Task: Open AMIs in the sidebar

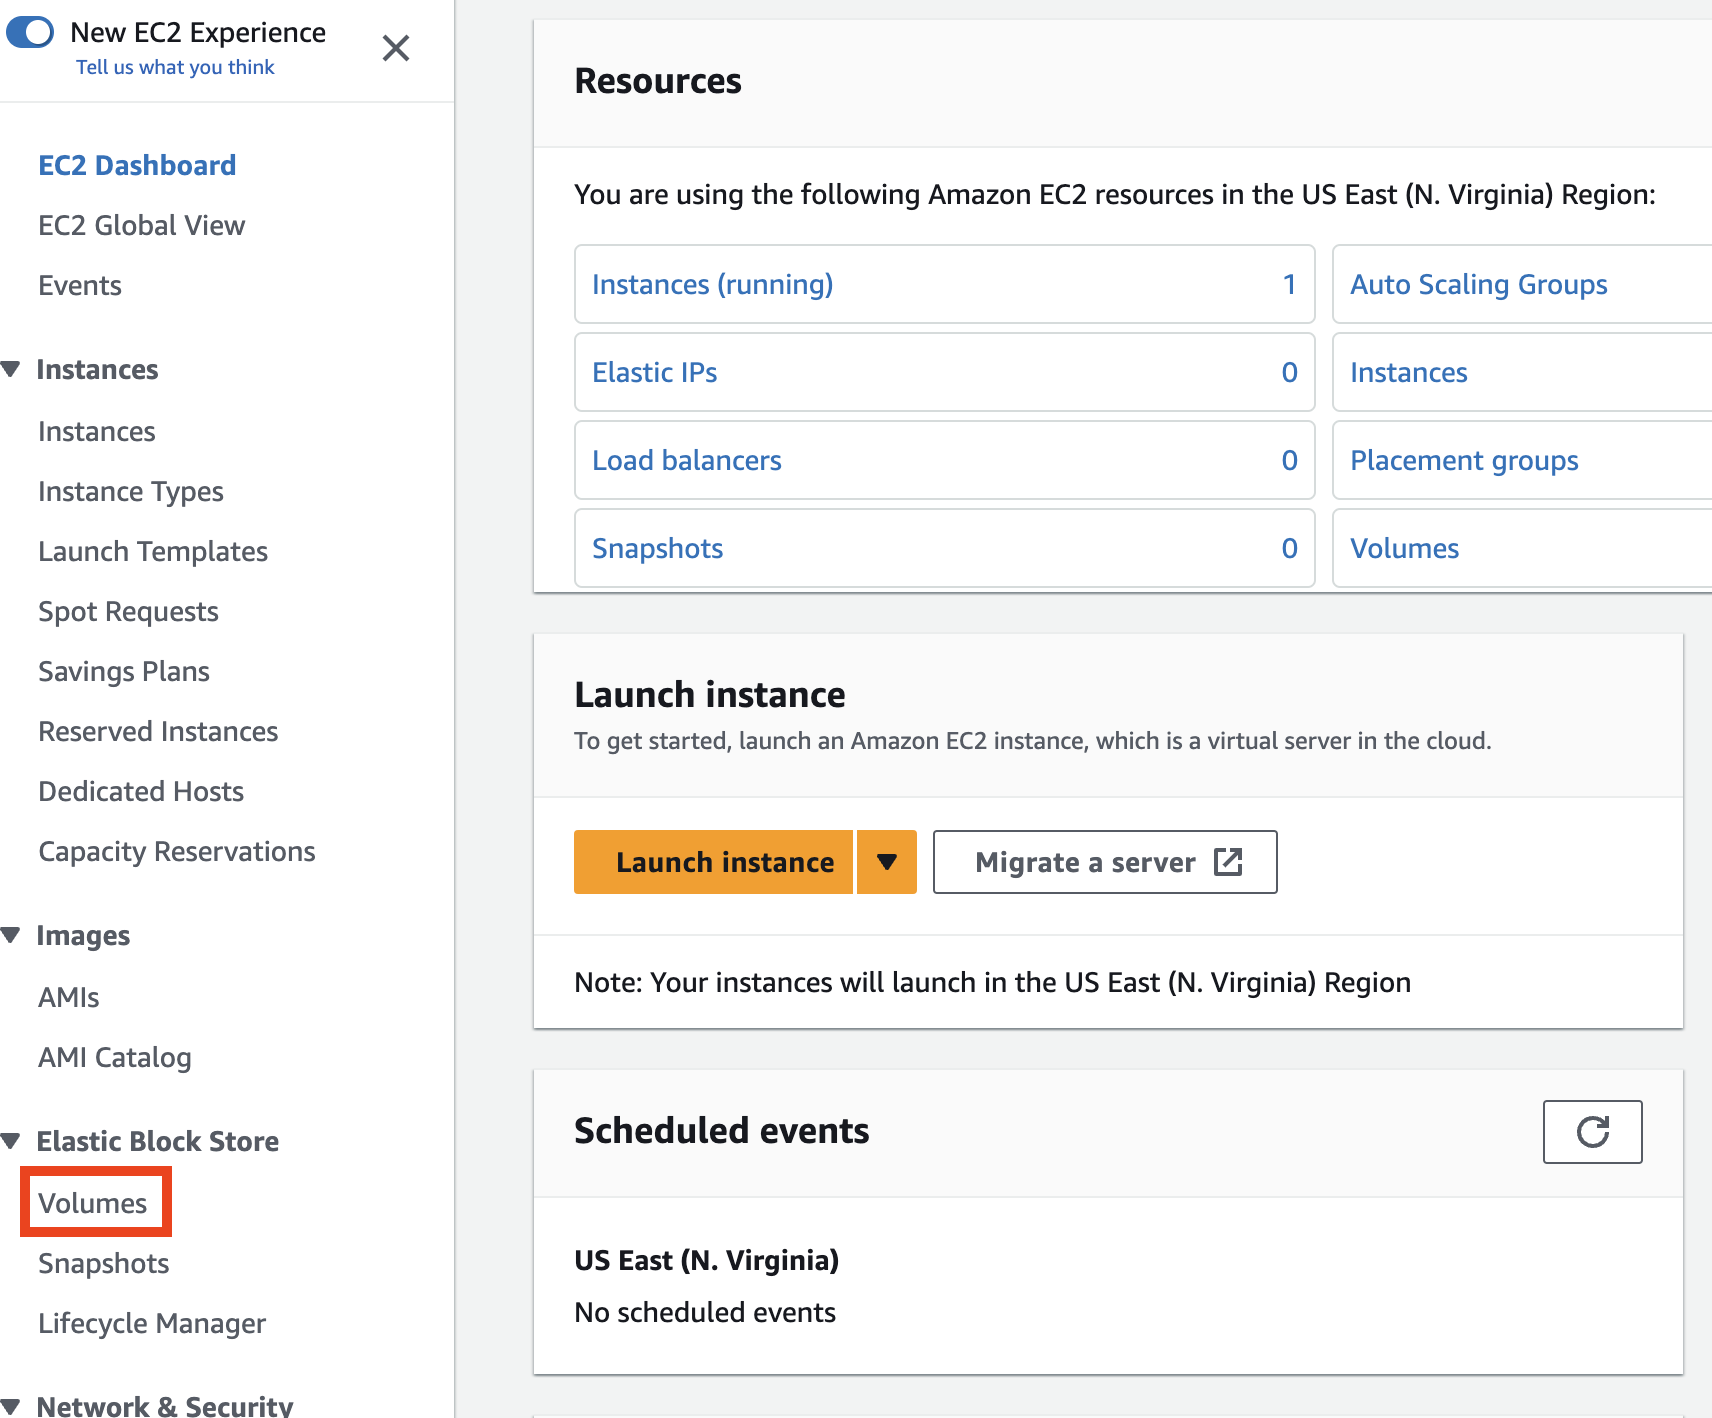Action: [69, 997]
